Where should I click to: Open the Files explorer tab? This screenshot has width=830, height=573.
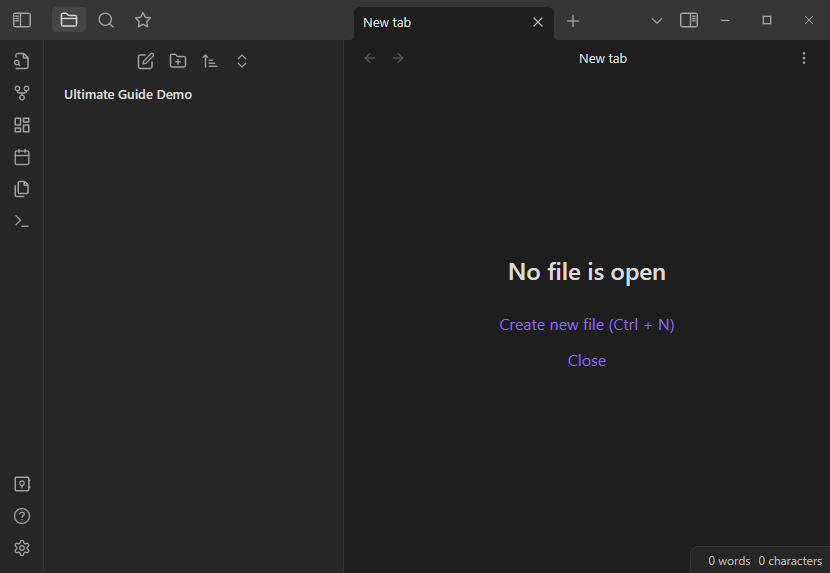(x=69, y=20)
